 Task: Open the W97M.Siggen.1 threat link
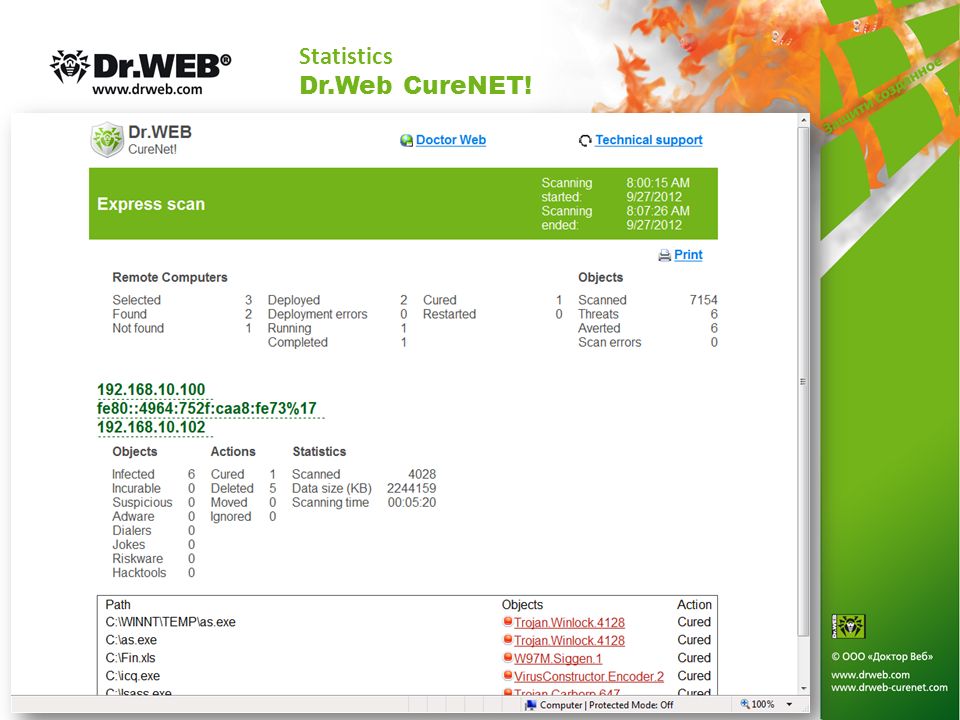click(x=558, y=659)
